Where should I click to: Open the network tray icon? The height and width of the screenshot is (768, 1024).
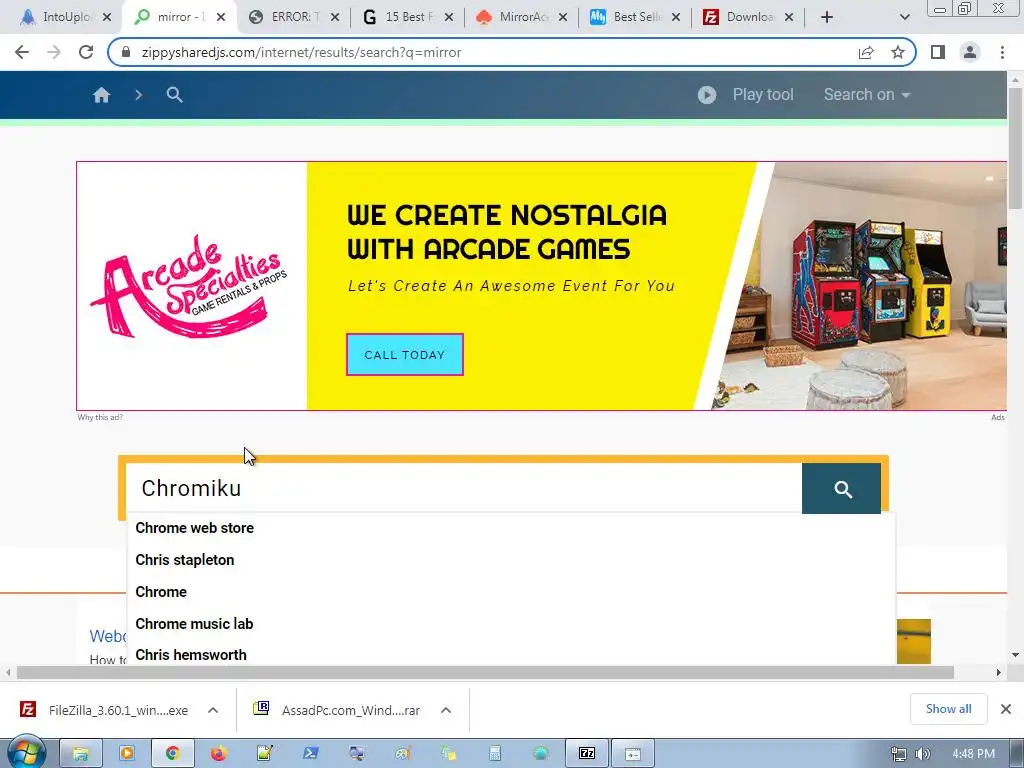coord(899,754)
